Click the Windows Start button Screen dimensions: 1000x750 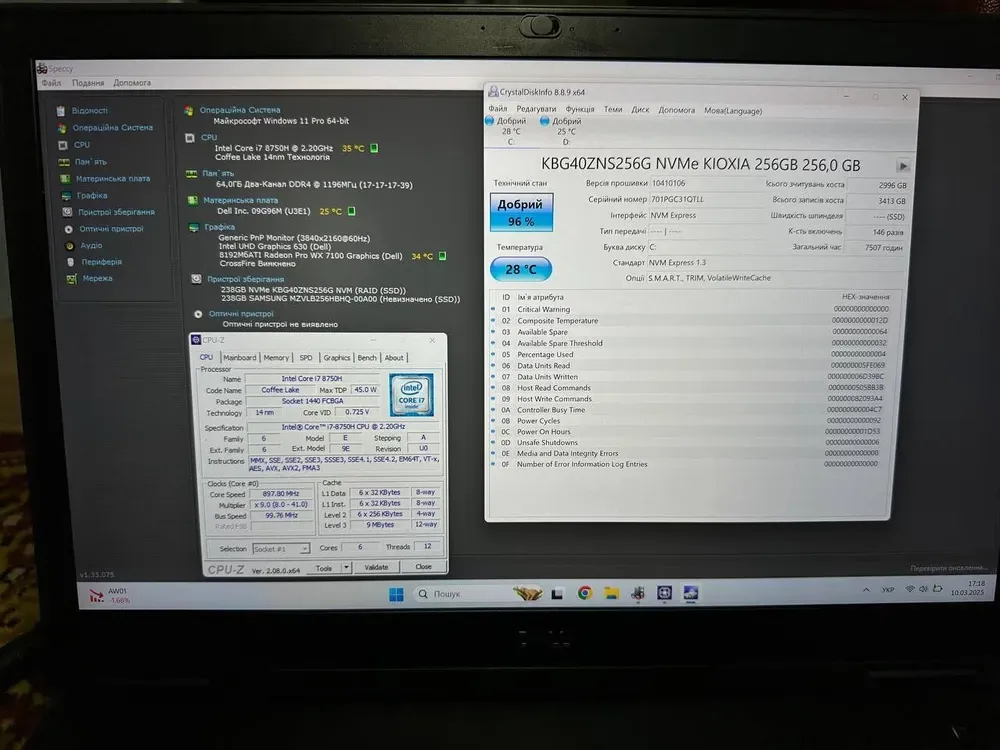pos(396,594)
